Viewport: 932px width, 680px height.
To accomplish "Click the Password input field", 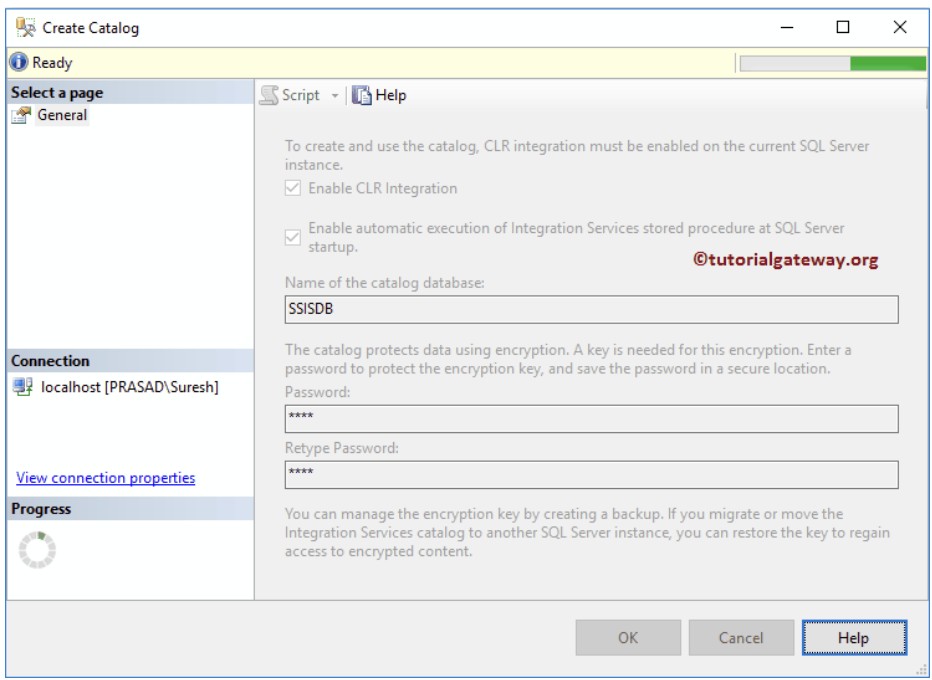I will [x=591, y=419].
